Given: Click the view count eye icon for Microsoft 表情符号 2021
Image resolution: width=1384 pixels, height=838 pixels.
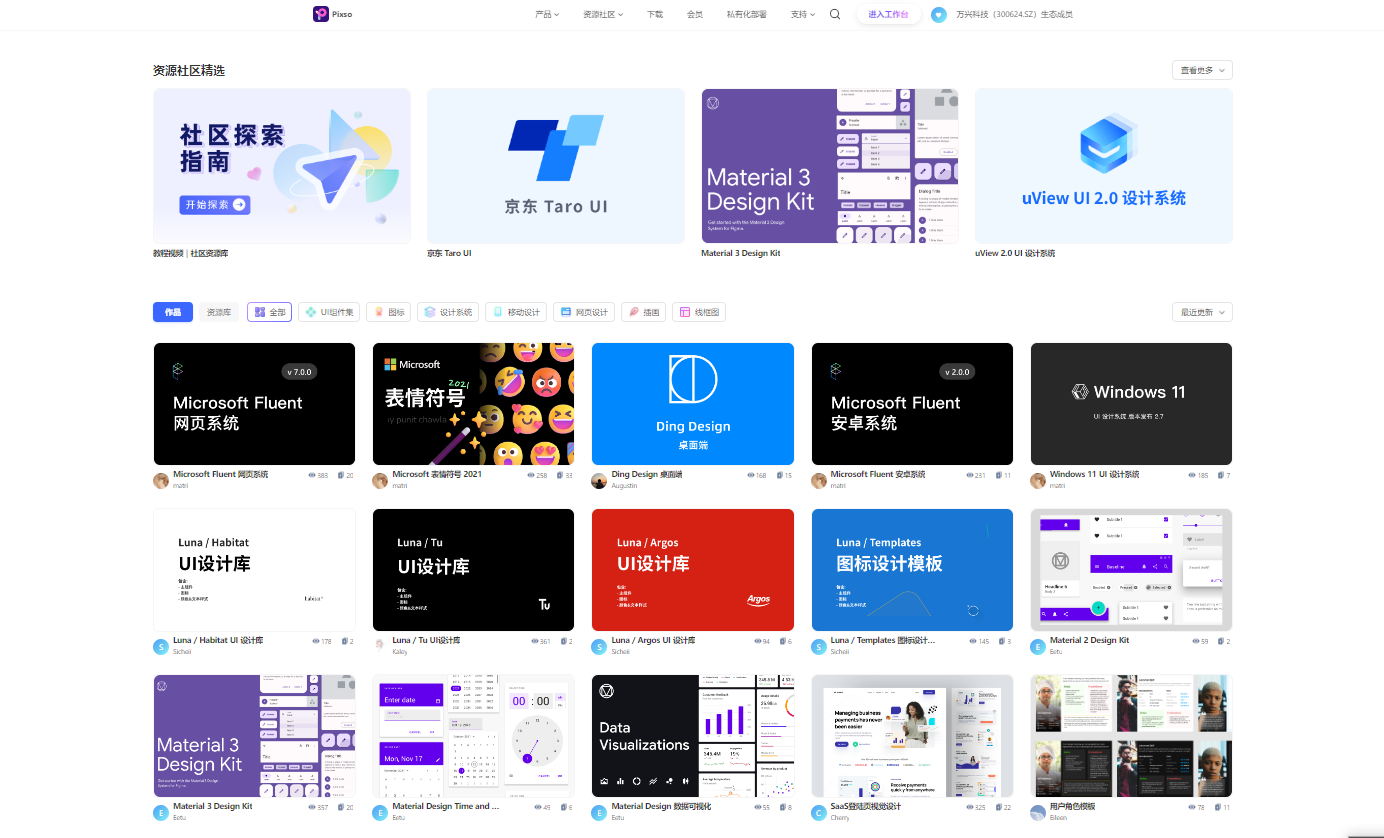Looking at the screenshot, I should tap(531, 475).
